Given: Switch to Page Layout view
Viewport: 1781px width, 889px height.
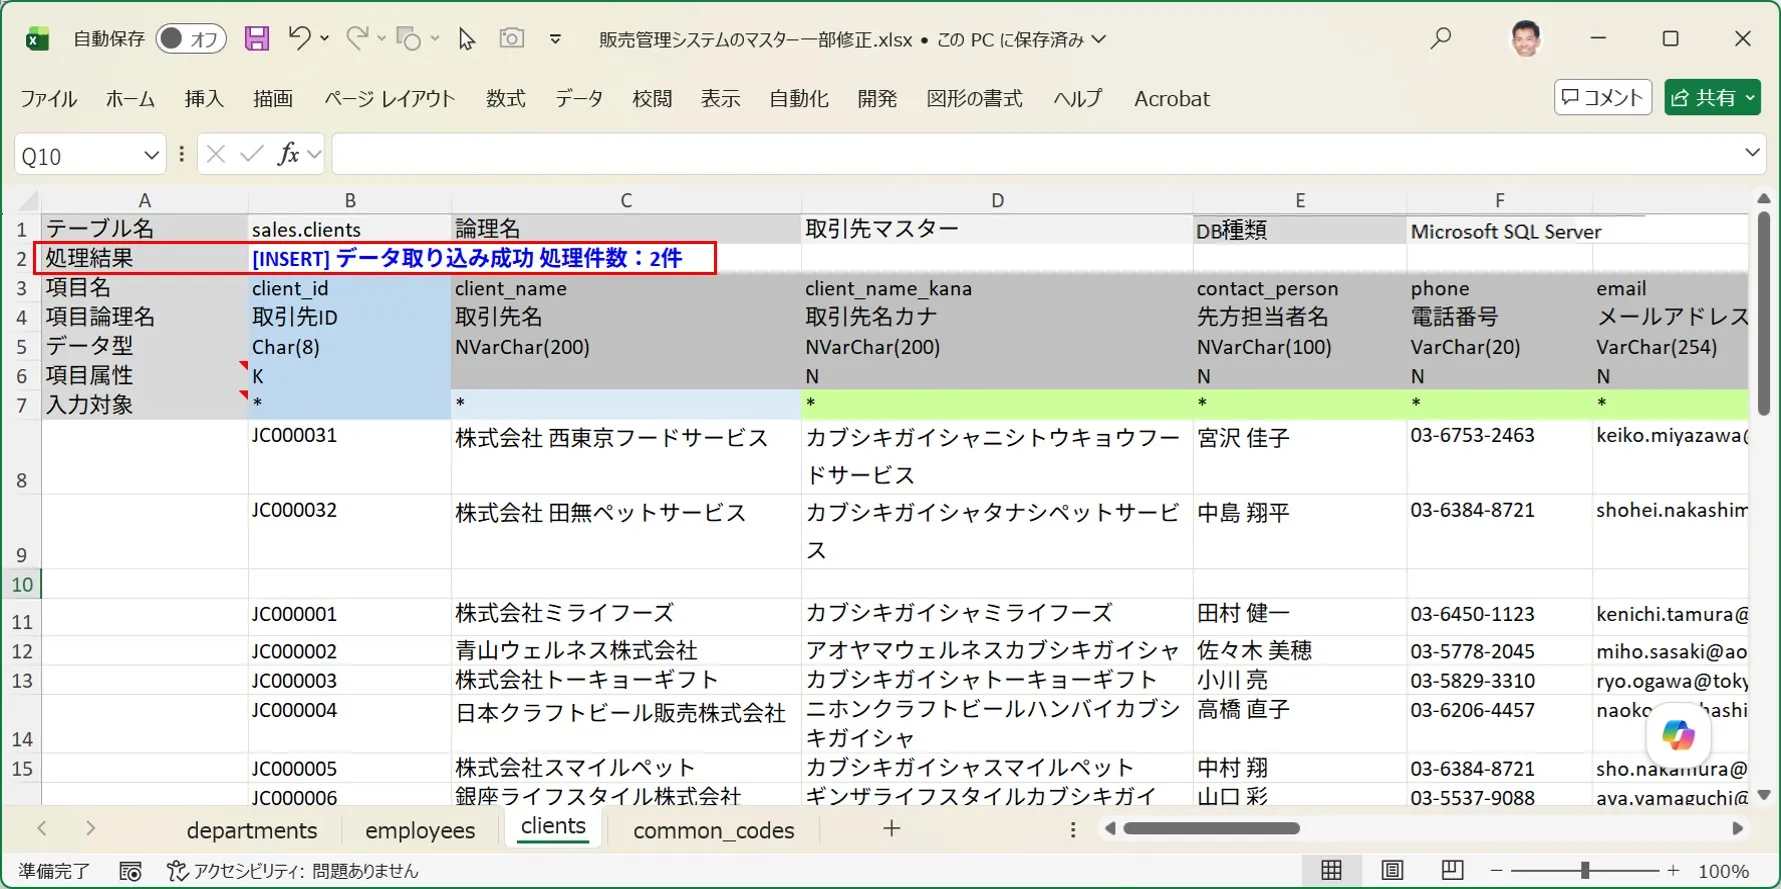Looking at the screenshot, I should pos(1392,870).
